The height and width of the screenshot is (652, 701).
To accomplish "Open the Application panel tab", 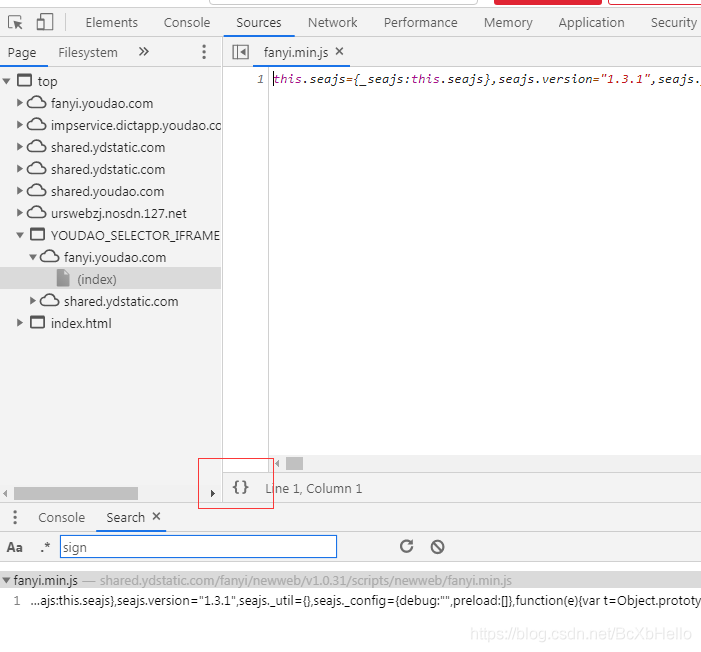I will 591,22.
